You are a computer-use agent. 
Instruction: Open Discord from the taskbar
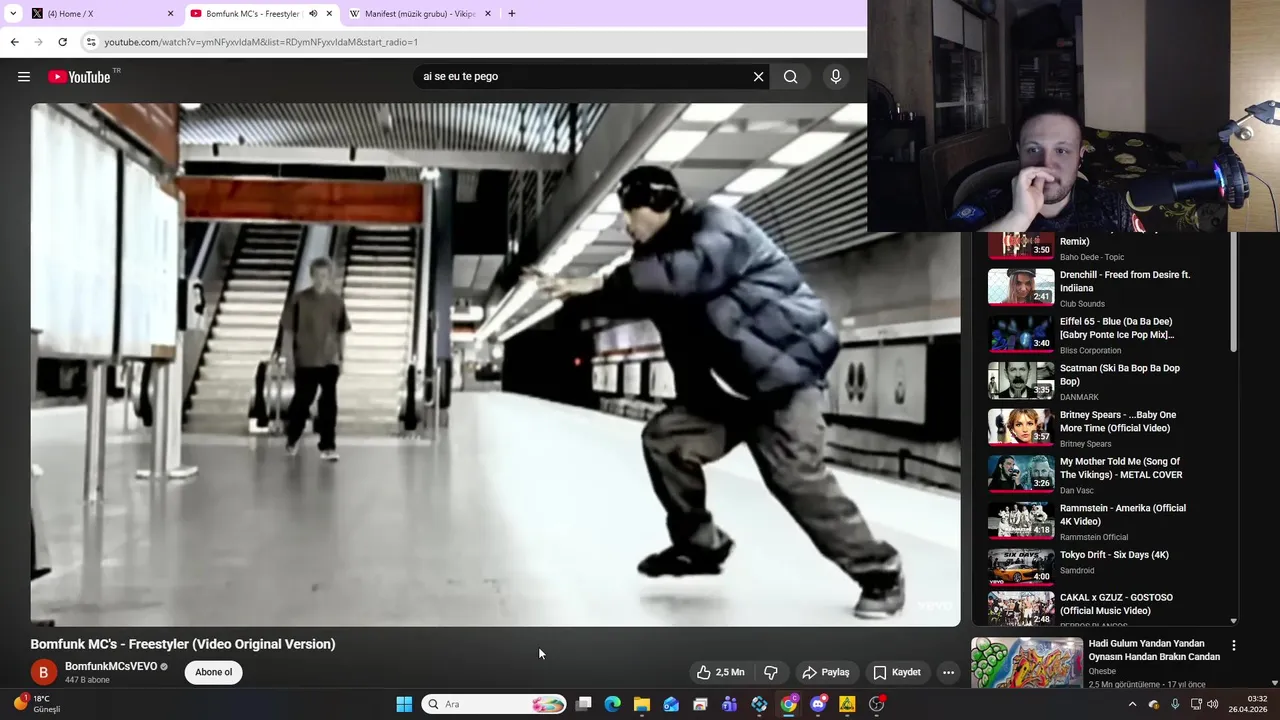tap(818, 704)
